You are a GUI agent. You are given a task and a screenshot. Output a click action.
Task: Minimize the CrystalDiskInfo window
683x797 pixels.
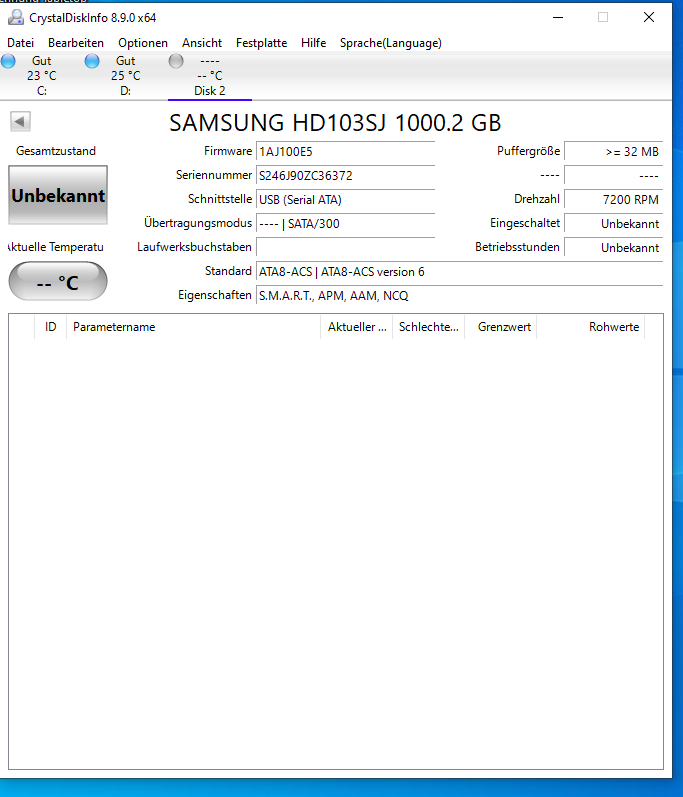coord(558,17)
